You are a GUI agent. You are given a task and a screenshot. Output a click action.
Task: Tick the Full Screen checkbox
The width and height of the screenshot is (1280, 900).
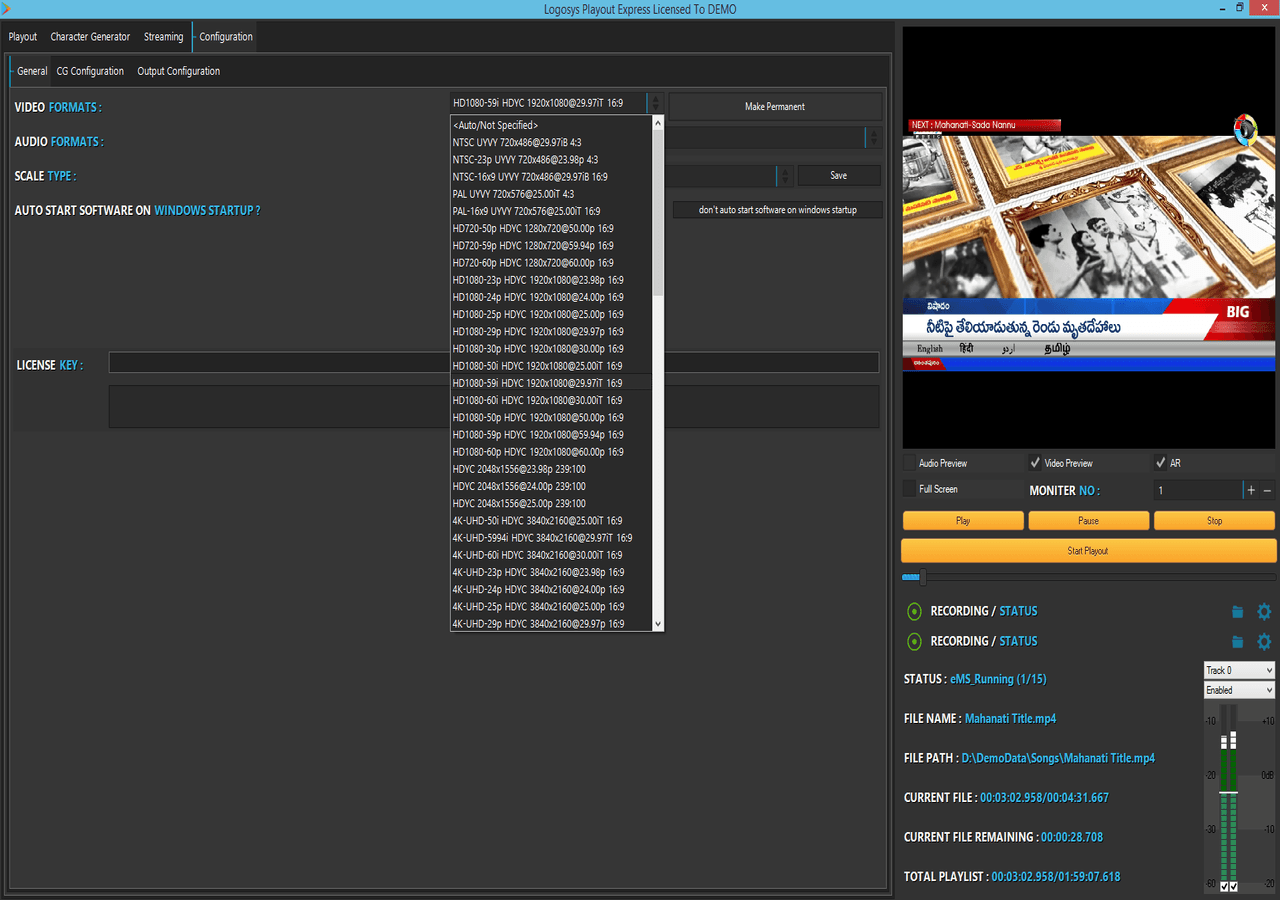pos(909,489)
